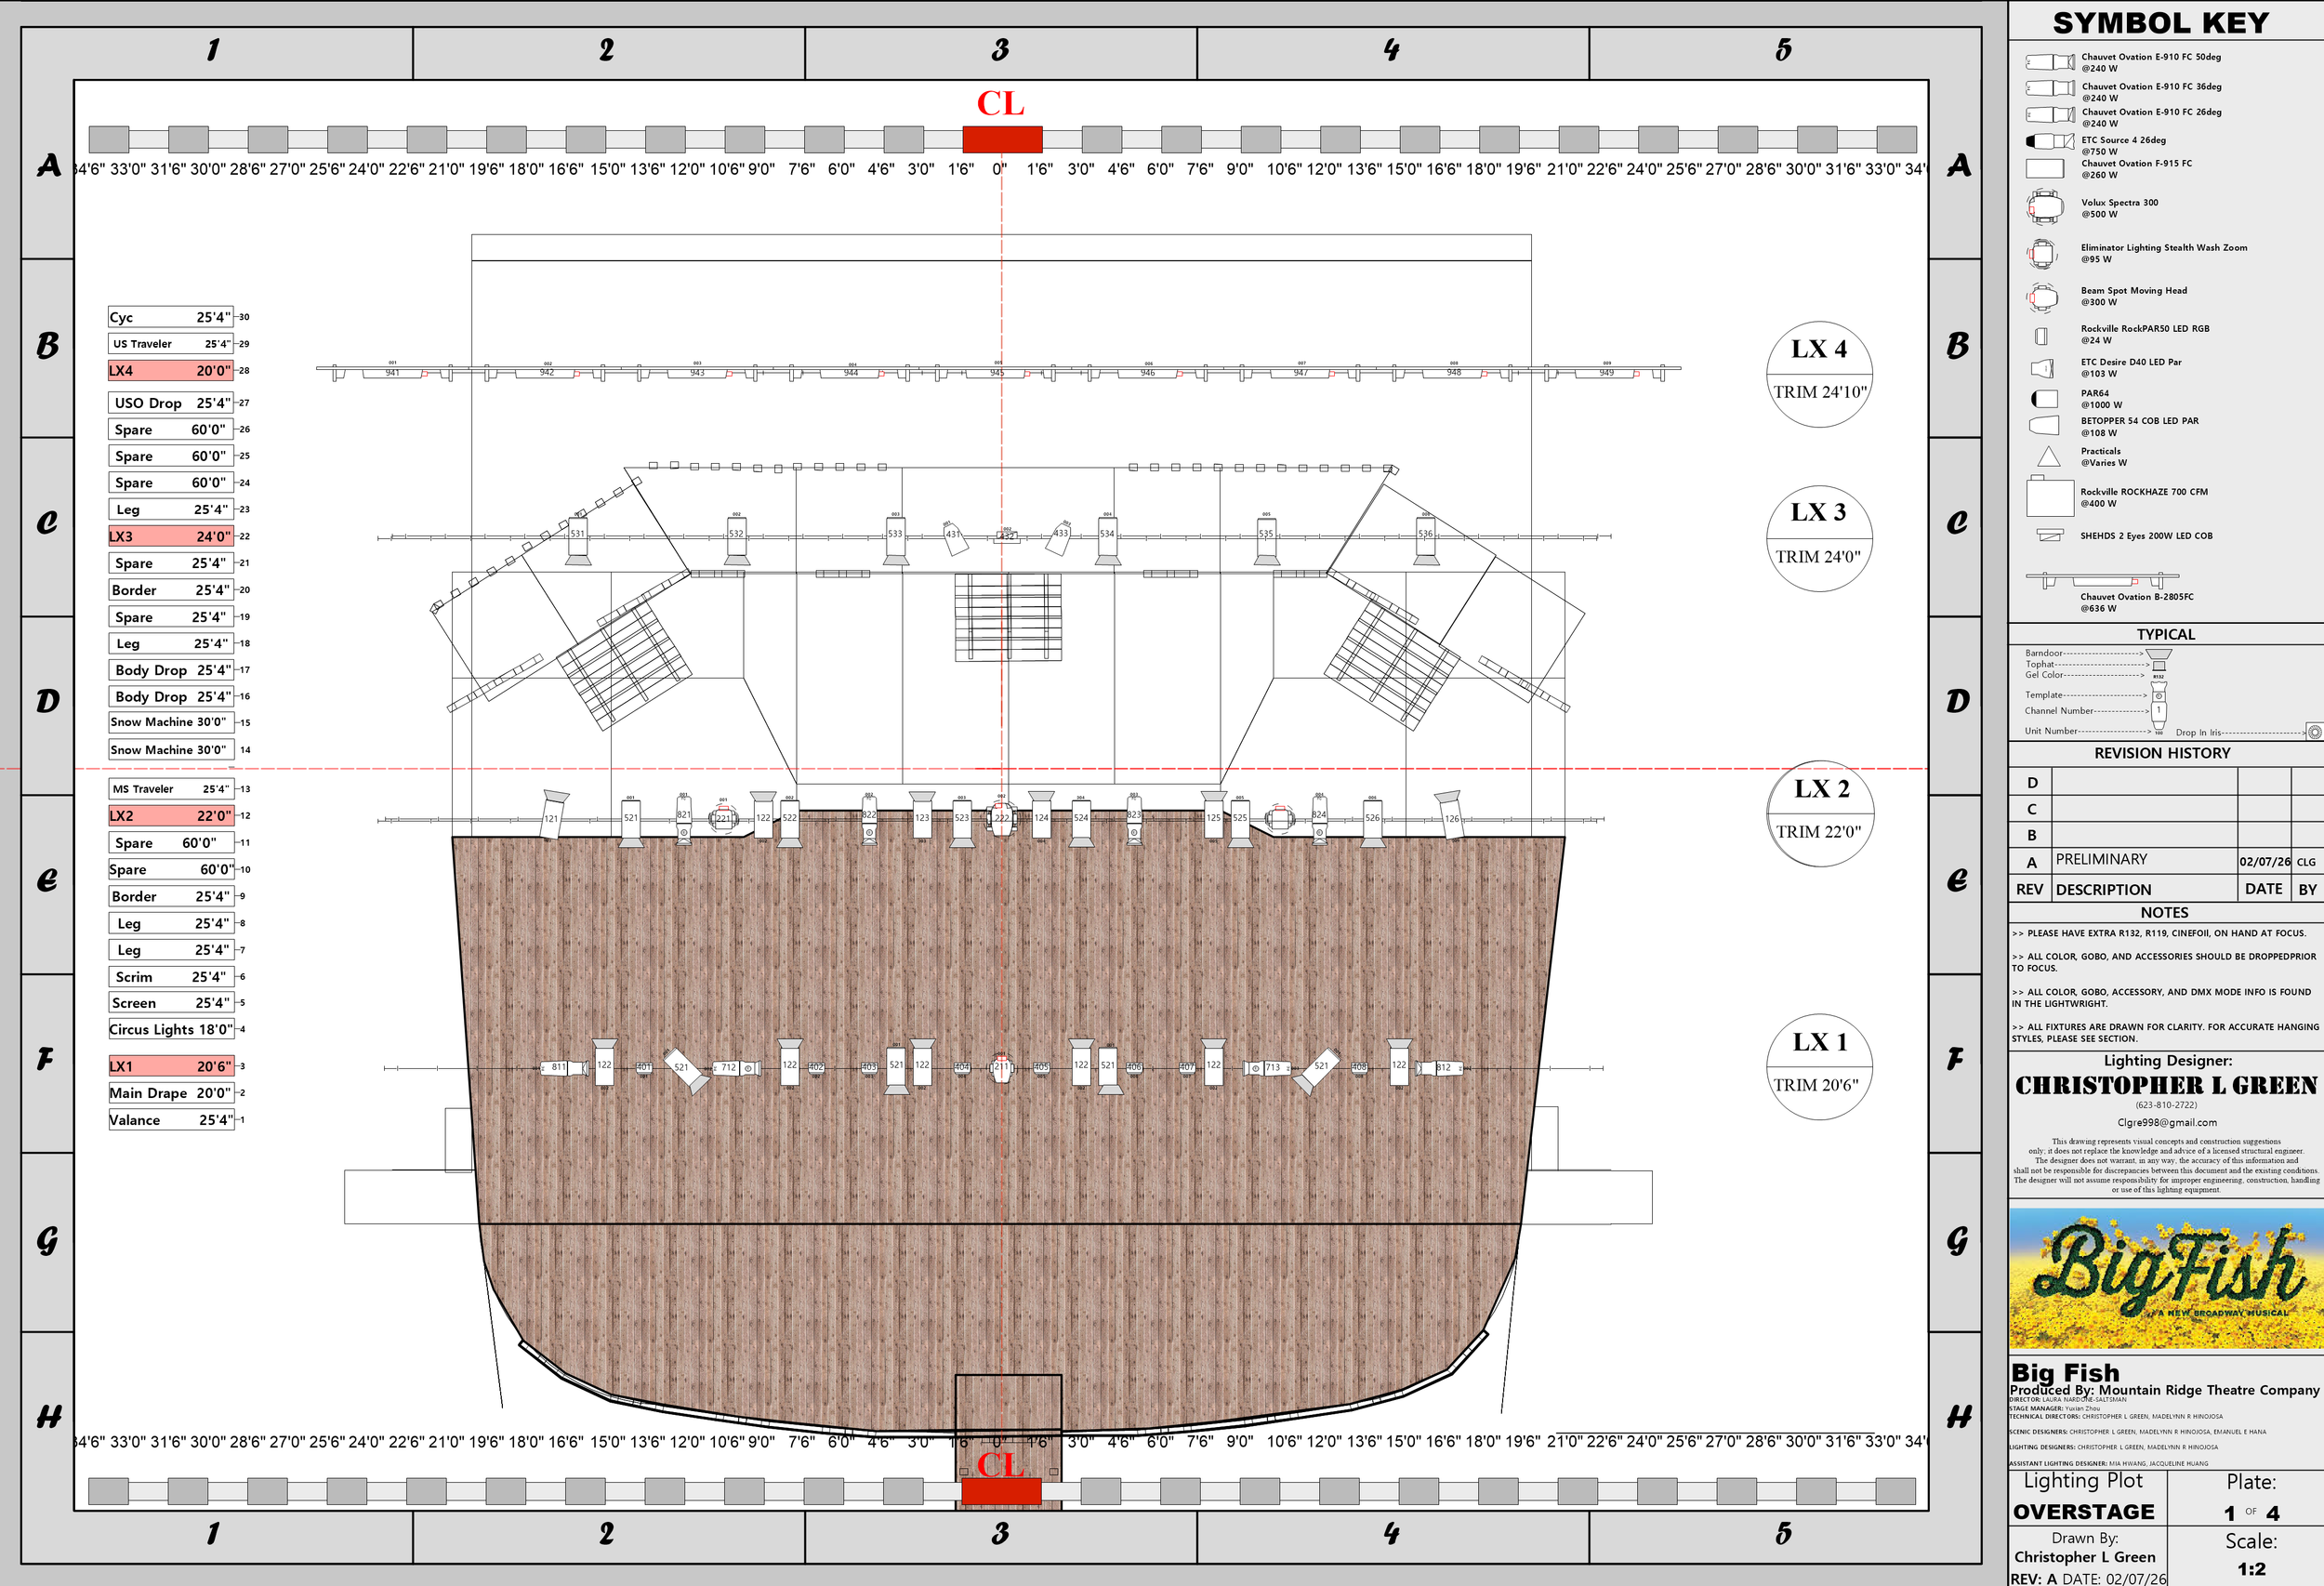
Task: Open the Big Fish show logo image
Action: coord(2166,1279)
